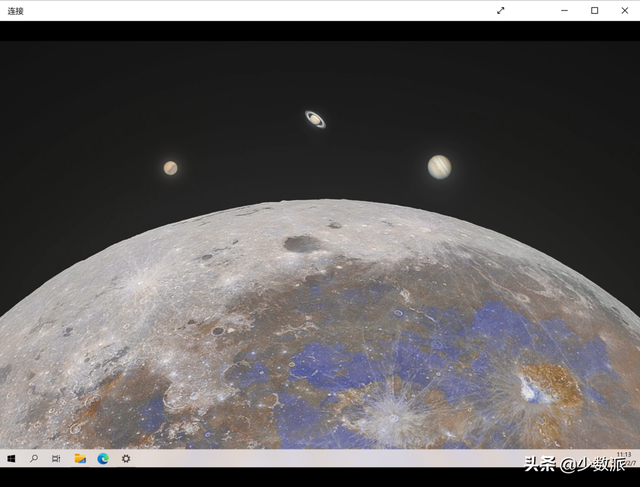Minimize the 连接 window
The height and width of the screenshot is (487, 640).
tap(564, 11)
